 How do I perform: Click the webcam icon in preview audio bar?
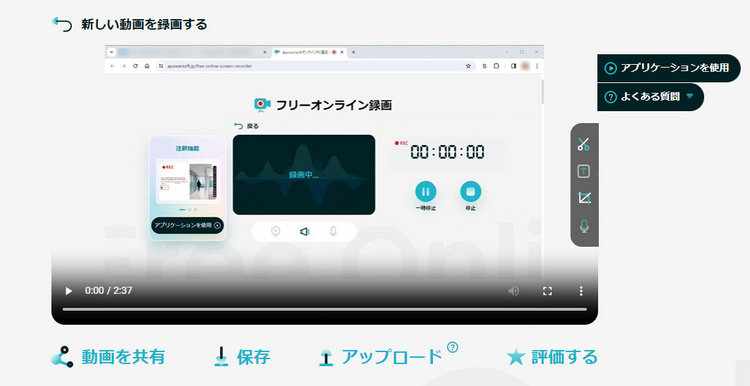pyautogui.click(x=276, y=232)
